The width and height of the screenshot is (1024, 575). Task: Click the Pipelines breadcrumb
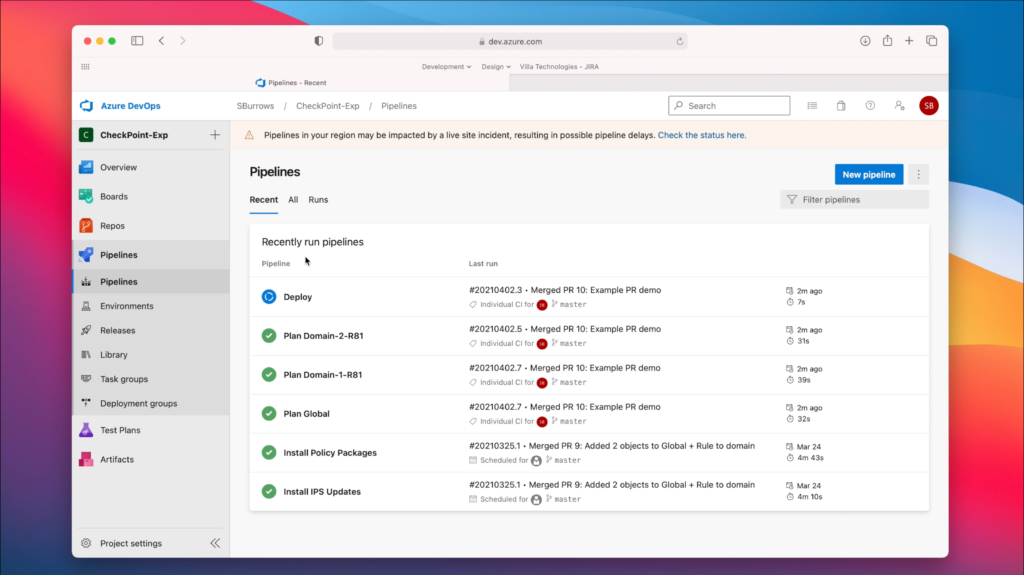(x=398, y=106)
